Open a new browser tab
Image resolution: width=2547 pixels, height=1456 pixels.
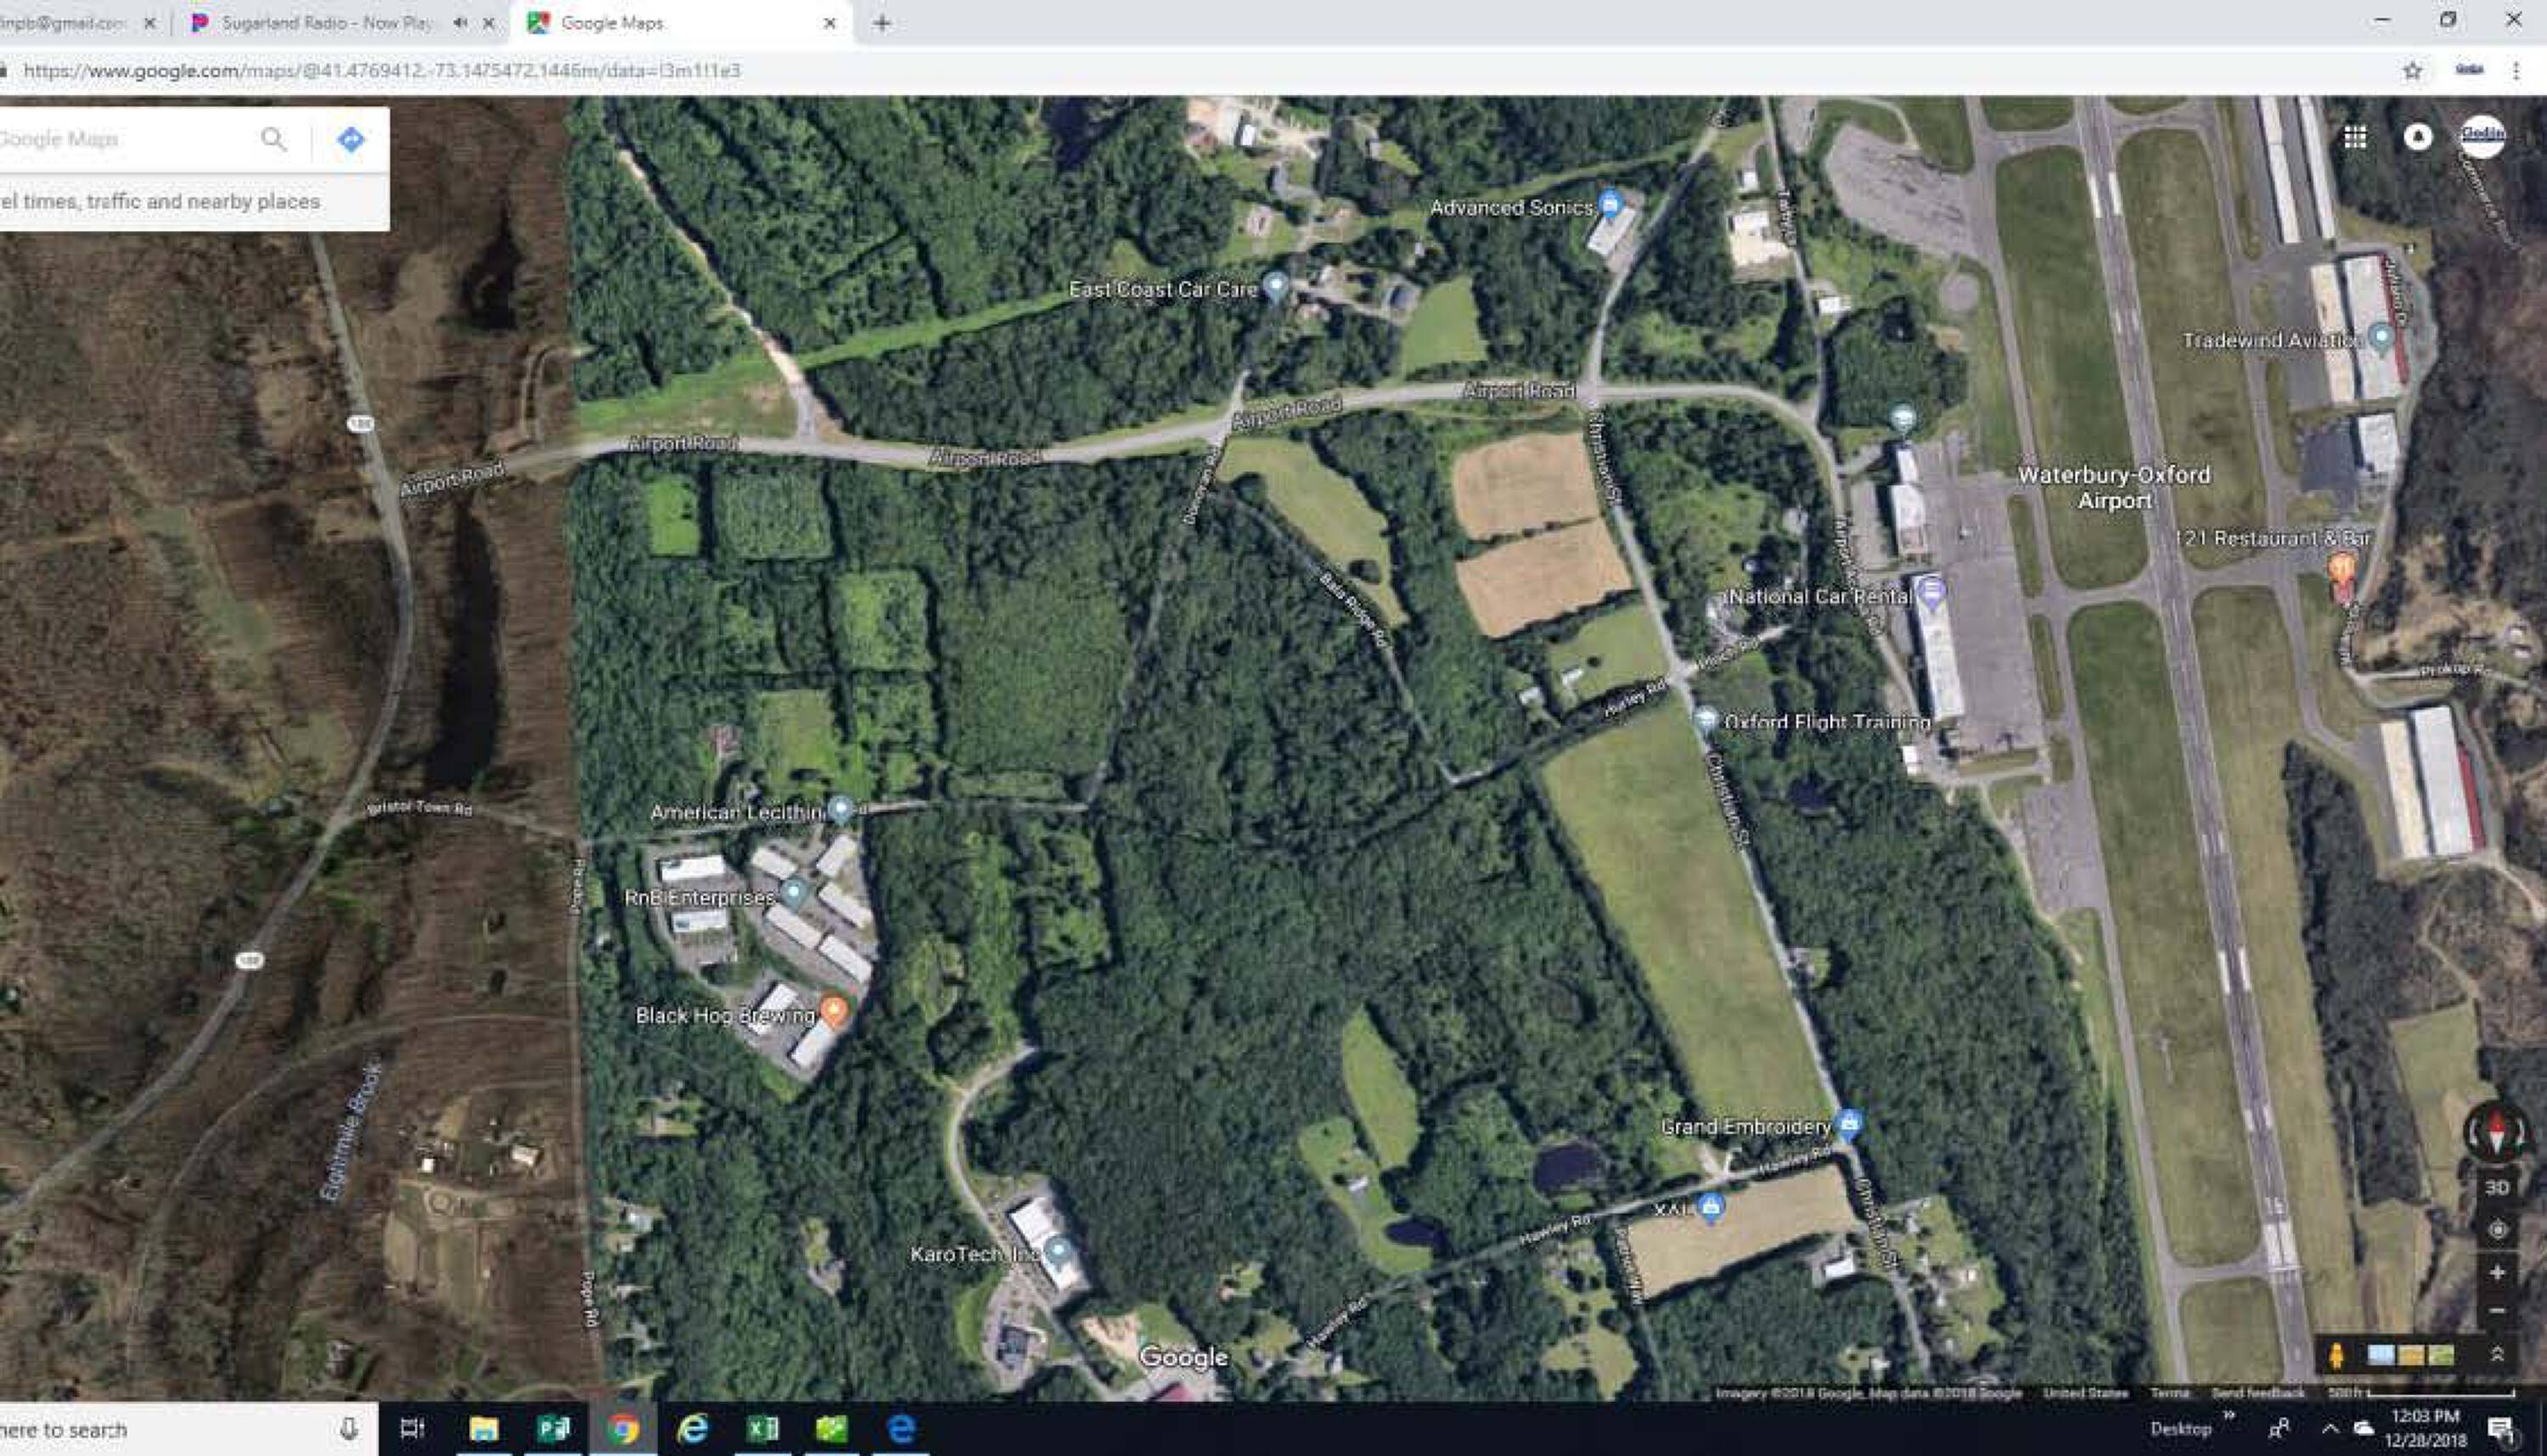point(881,23)
